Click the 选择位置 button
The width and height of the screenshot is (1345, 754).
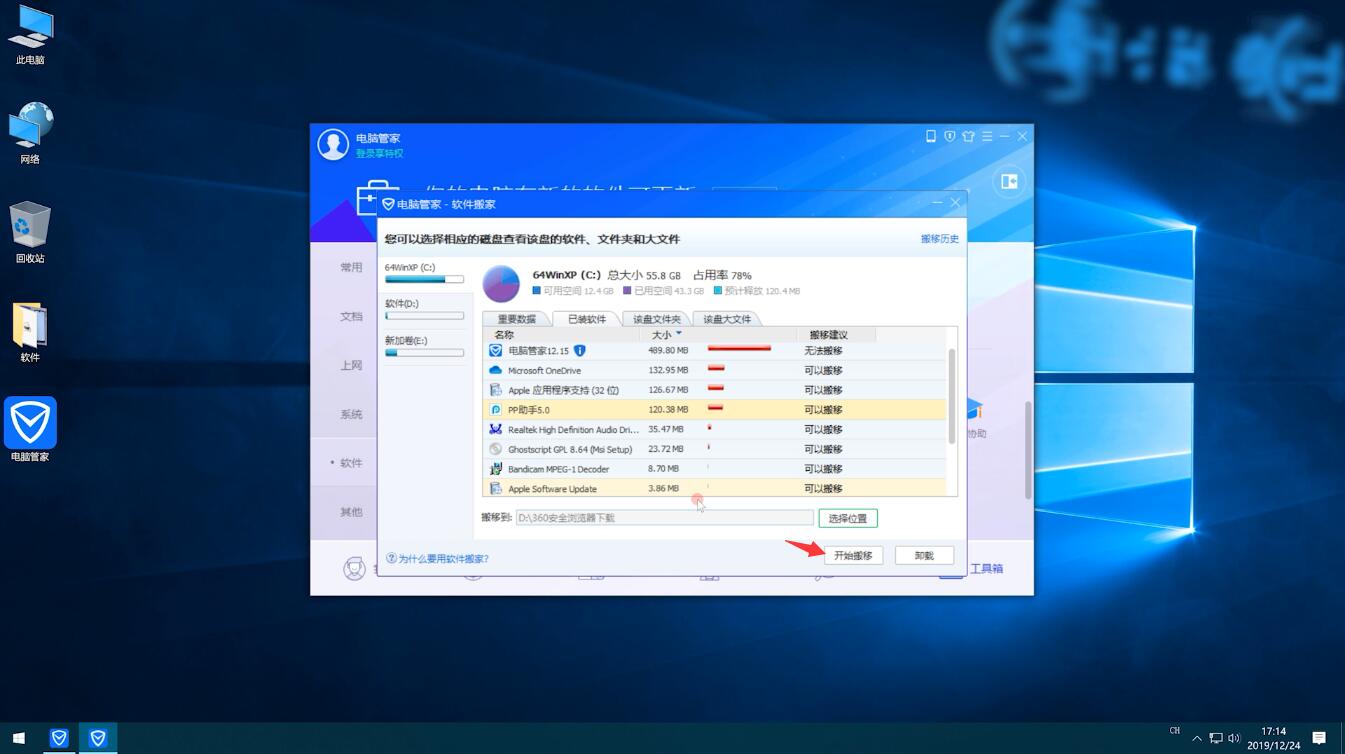(x=848, y=518)
